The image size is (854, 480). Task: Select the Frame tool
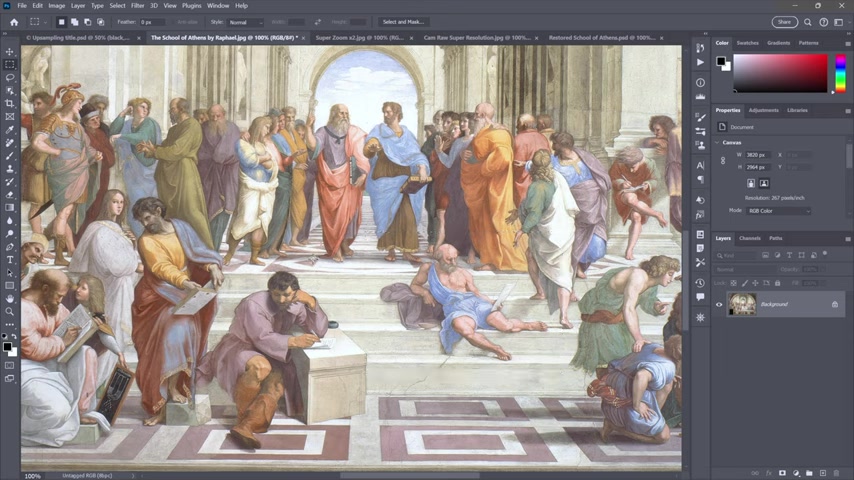(10, 117)
